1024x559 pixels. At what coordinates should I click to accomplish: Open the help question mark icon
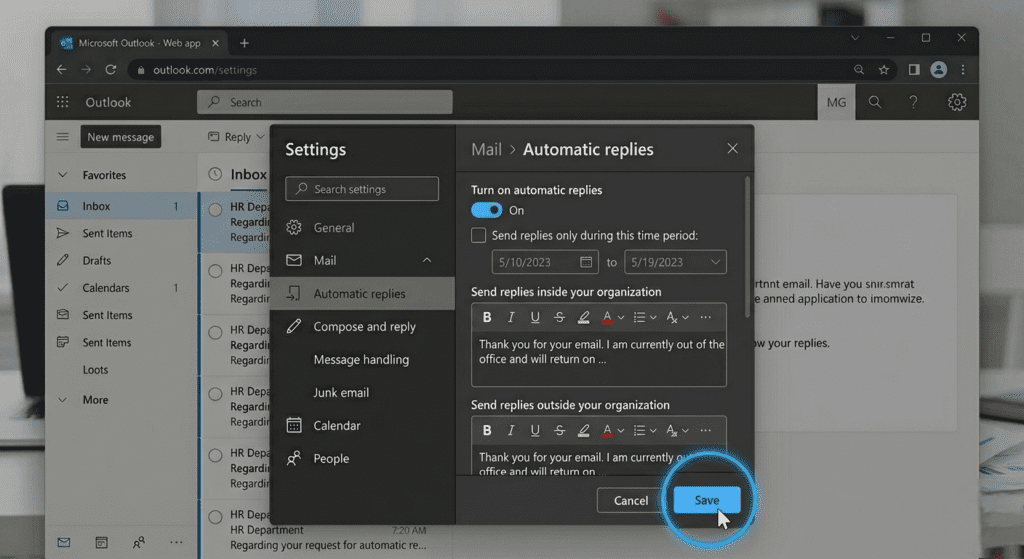[913, 102]
